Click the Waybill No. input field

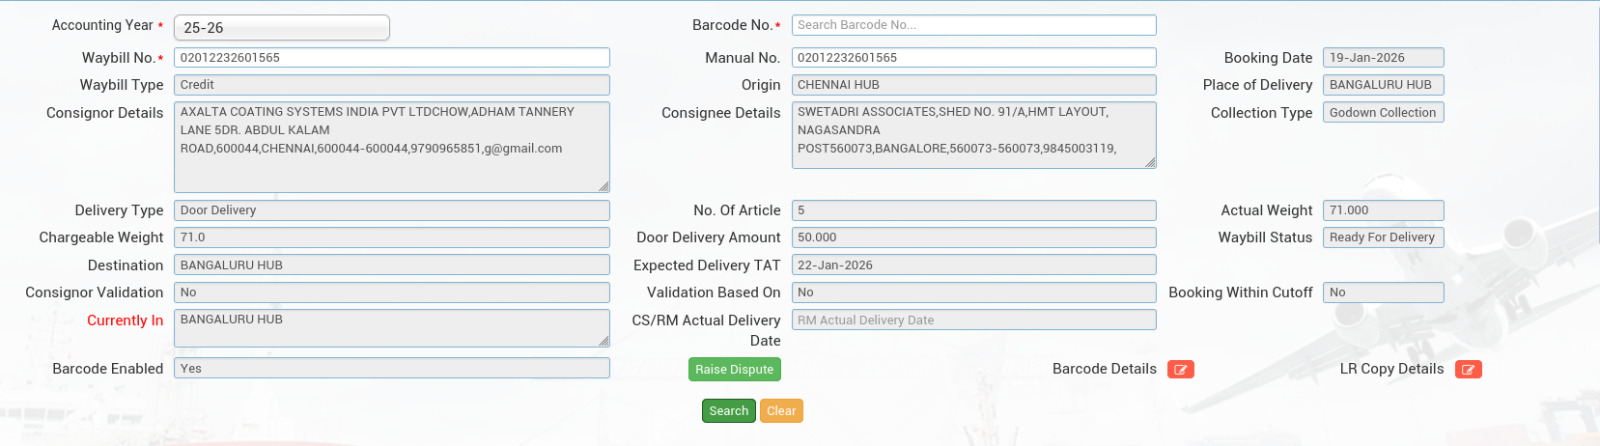[391, 58]
